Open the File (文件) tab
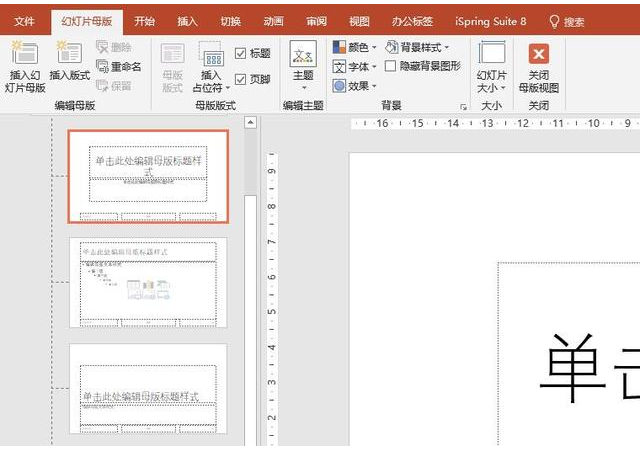This screenshot has width=643, height=452. [24, 21]
